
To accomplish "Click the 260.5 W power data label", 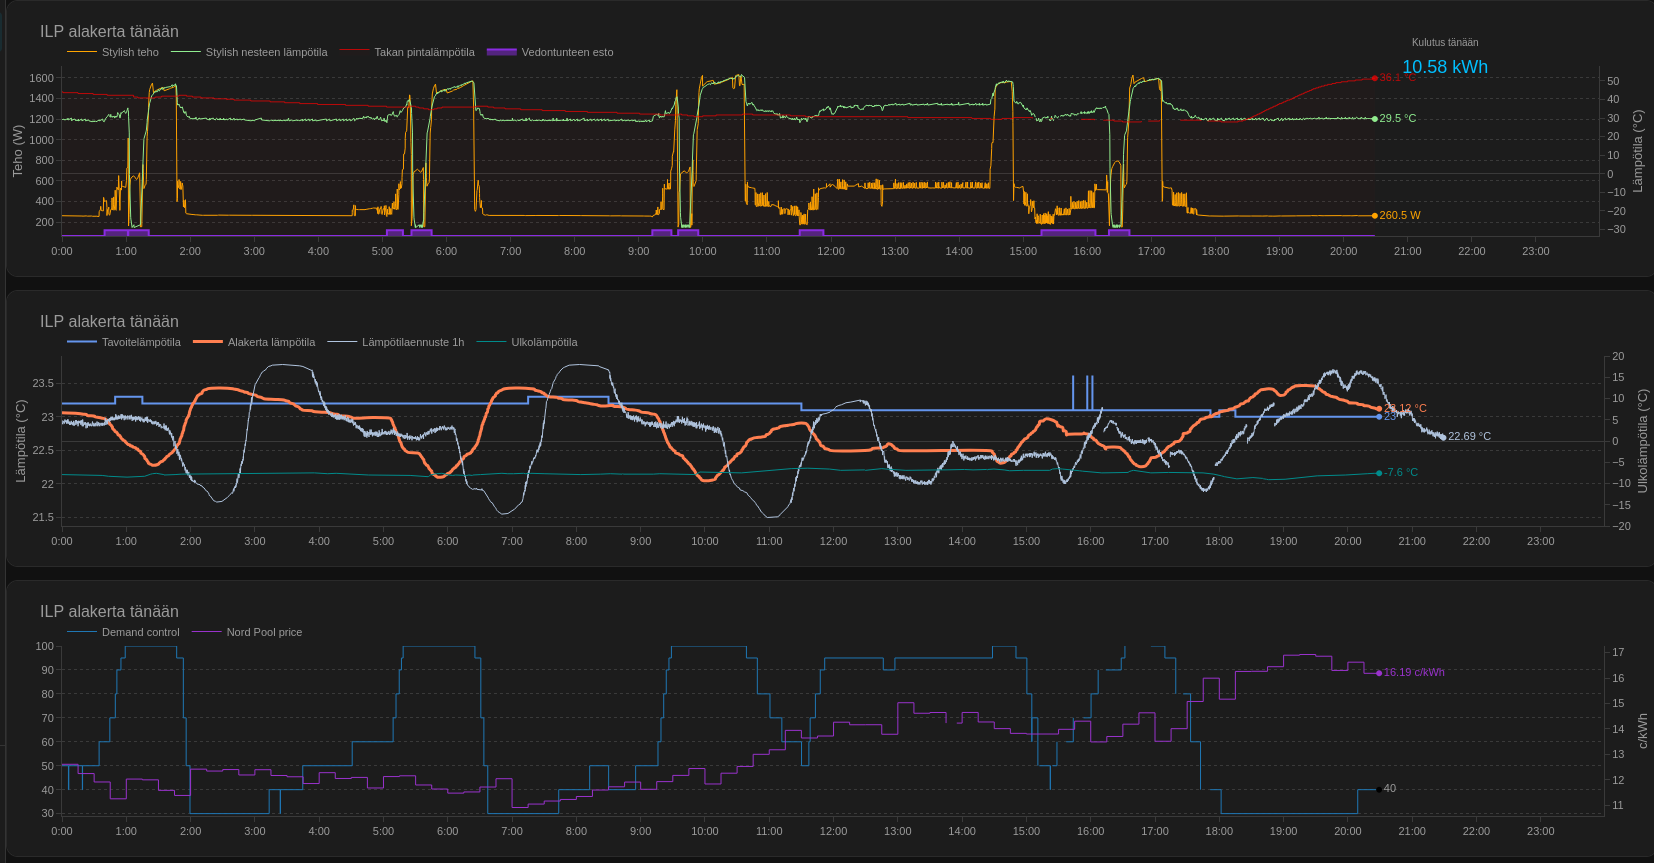I will click(1399, 215).
